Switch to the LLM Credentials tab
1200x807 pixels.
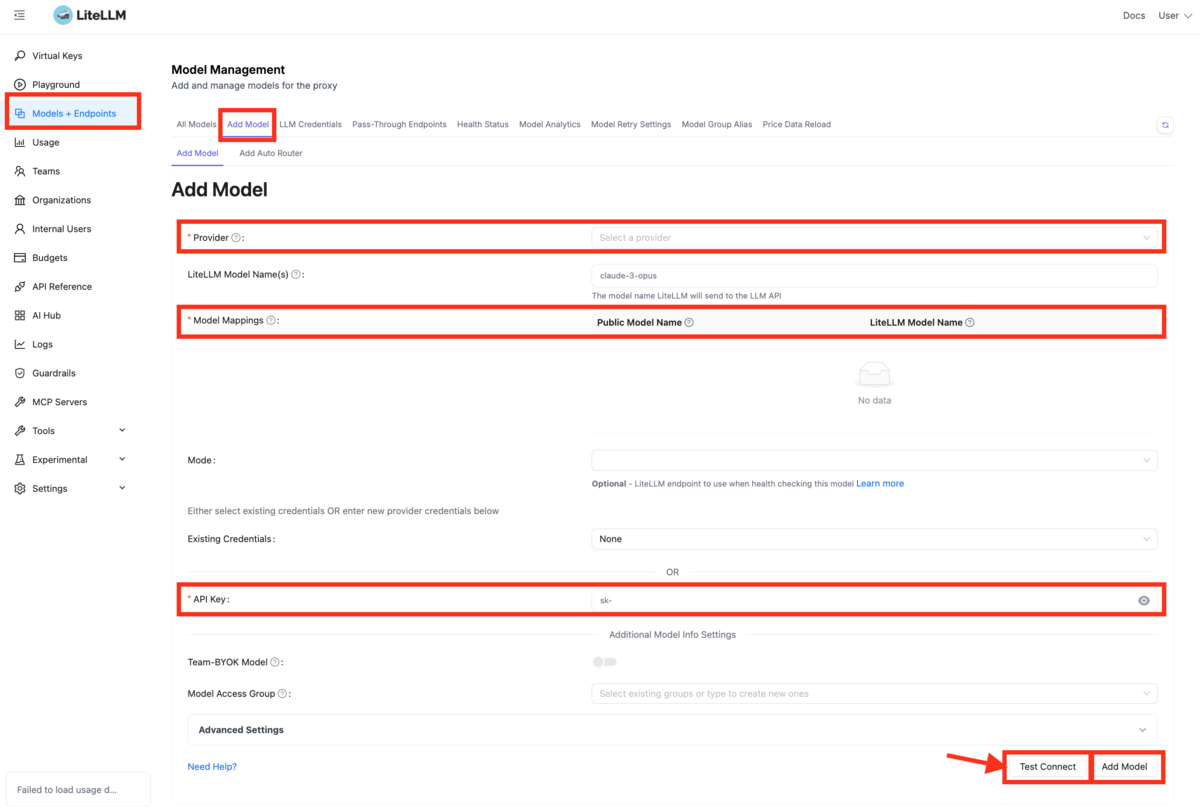[311, 125]
